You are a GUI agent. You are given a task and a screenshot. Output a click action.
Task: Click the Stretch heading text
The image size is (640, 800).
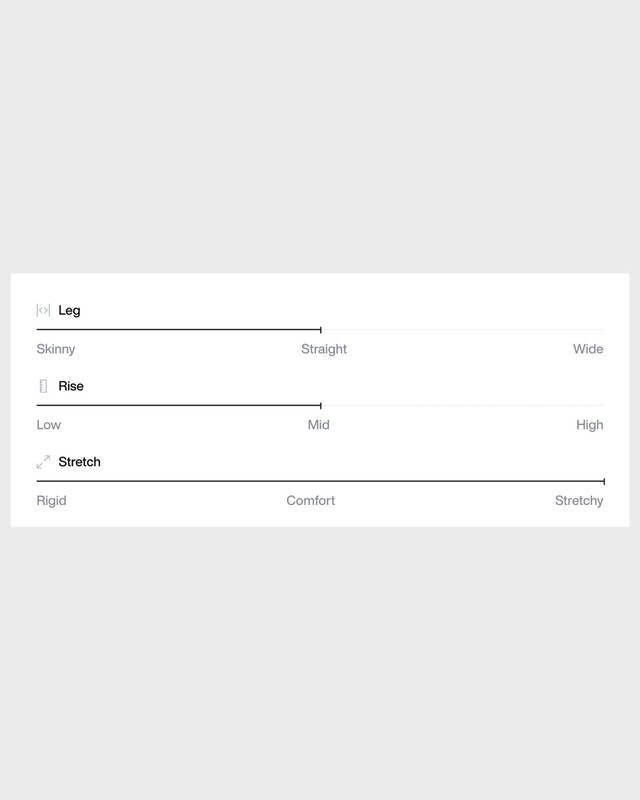pyautogui.click(x=80, y=463)
